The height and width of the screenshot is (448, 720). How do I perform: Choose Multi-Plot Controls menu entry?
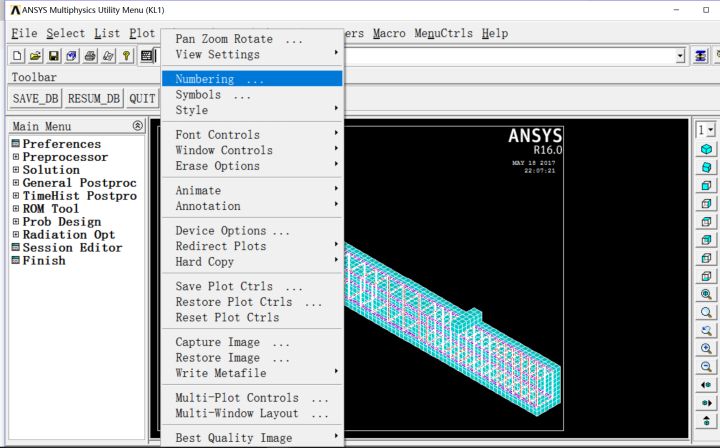[252, 398]
